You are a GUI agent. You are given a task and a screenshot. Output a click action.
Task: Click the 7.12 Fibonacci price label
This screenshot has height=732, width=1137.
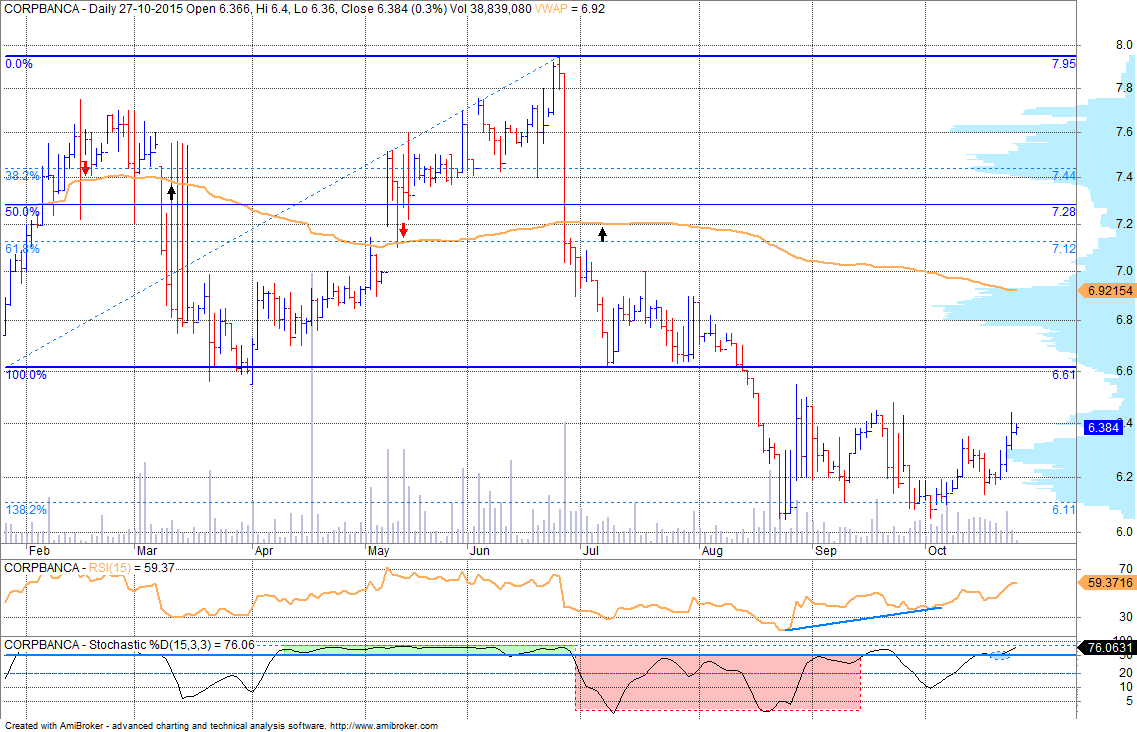tap(1064, 249)
